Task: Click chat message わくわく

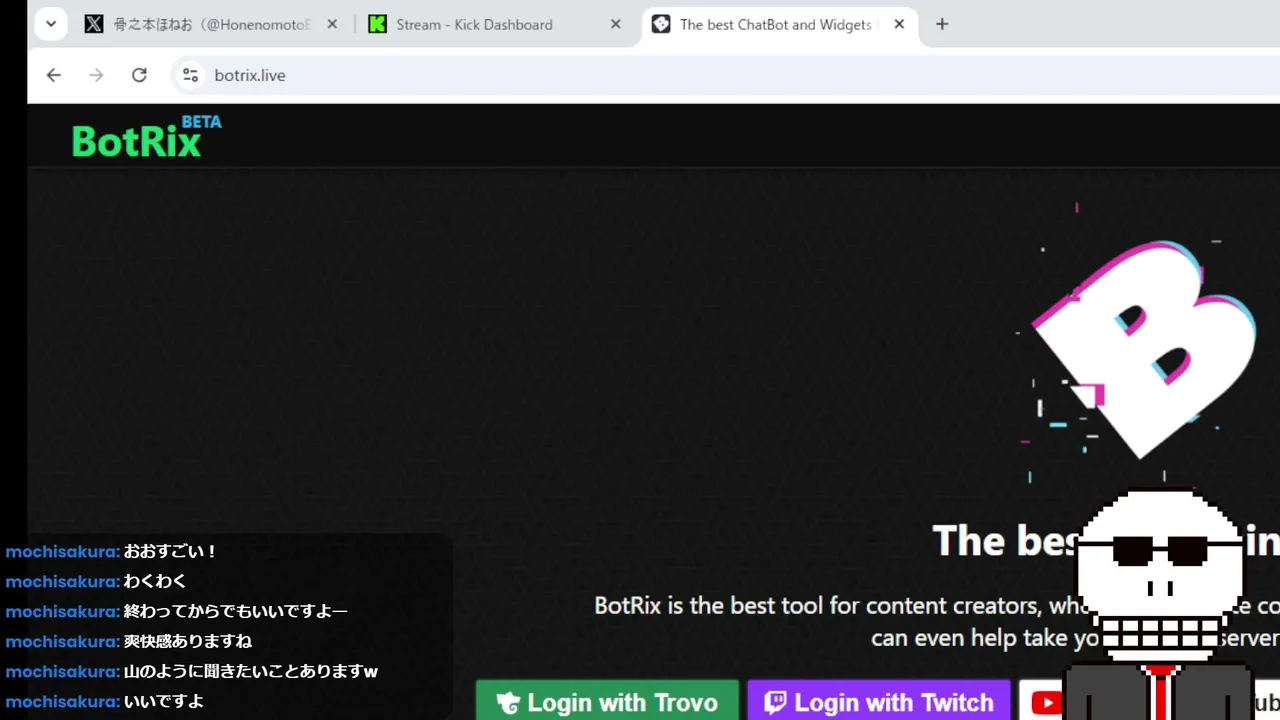Action: coord(155,581)
